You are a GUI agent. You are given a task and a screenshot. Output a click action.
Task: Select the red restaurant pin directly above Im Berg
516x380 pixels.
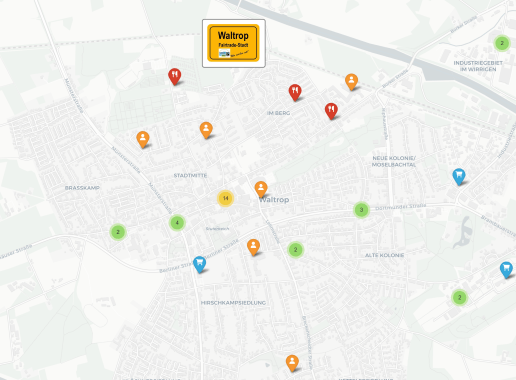click(x=295, y=92)
